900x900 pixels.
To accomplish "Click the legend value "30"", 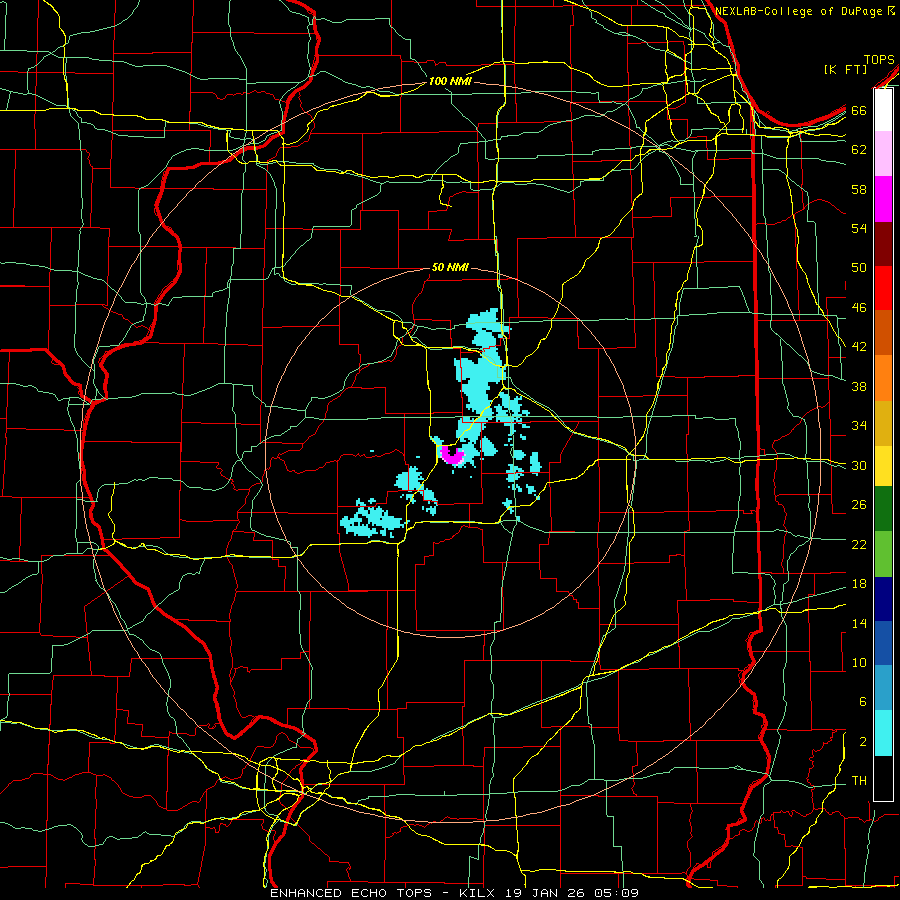I will [859, 465].
